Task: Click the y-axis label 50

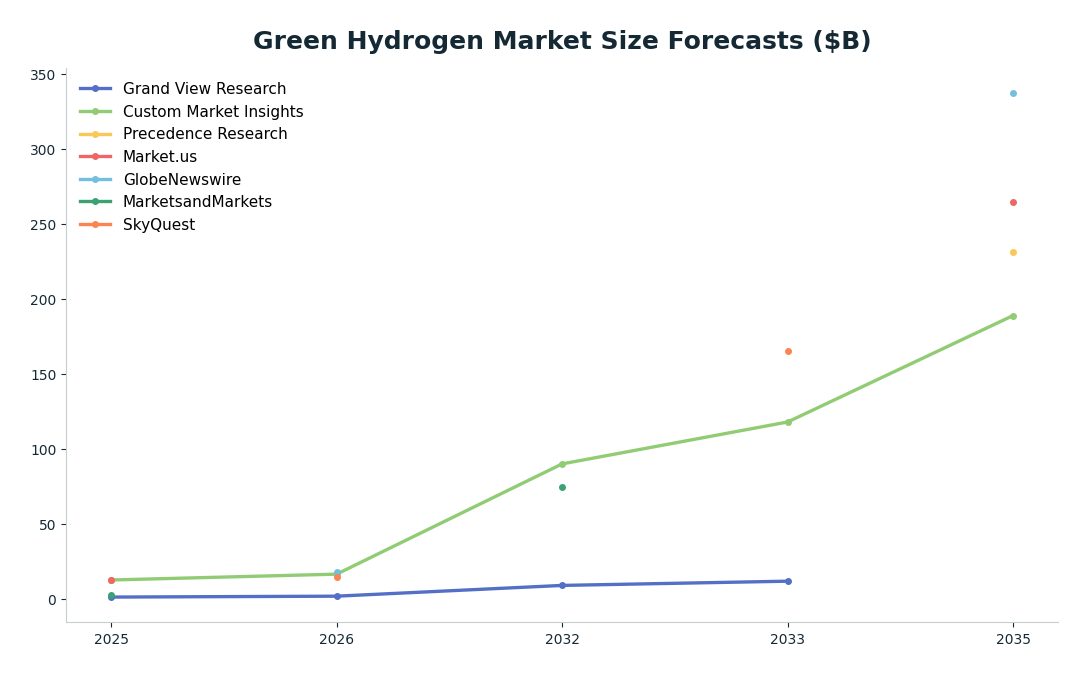Action: [47, 525]
